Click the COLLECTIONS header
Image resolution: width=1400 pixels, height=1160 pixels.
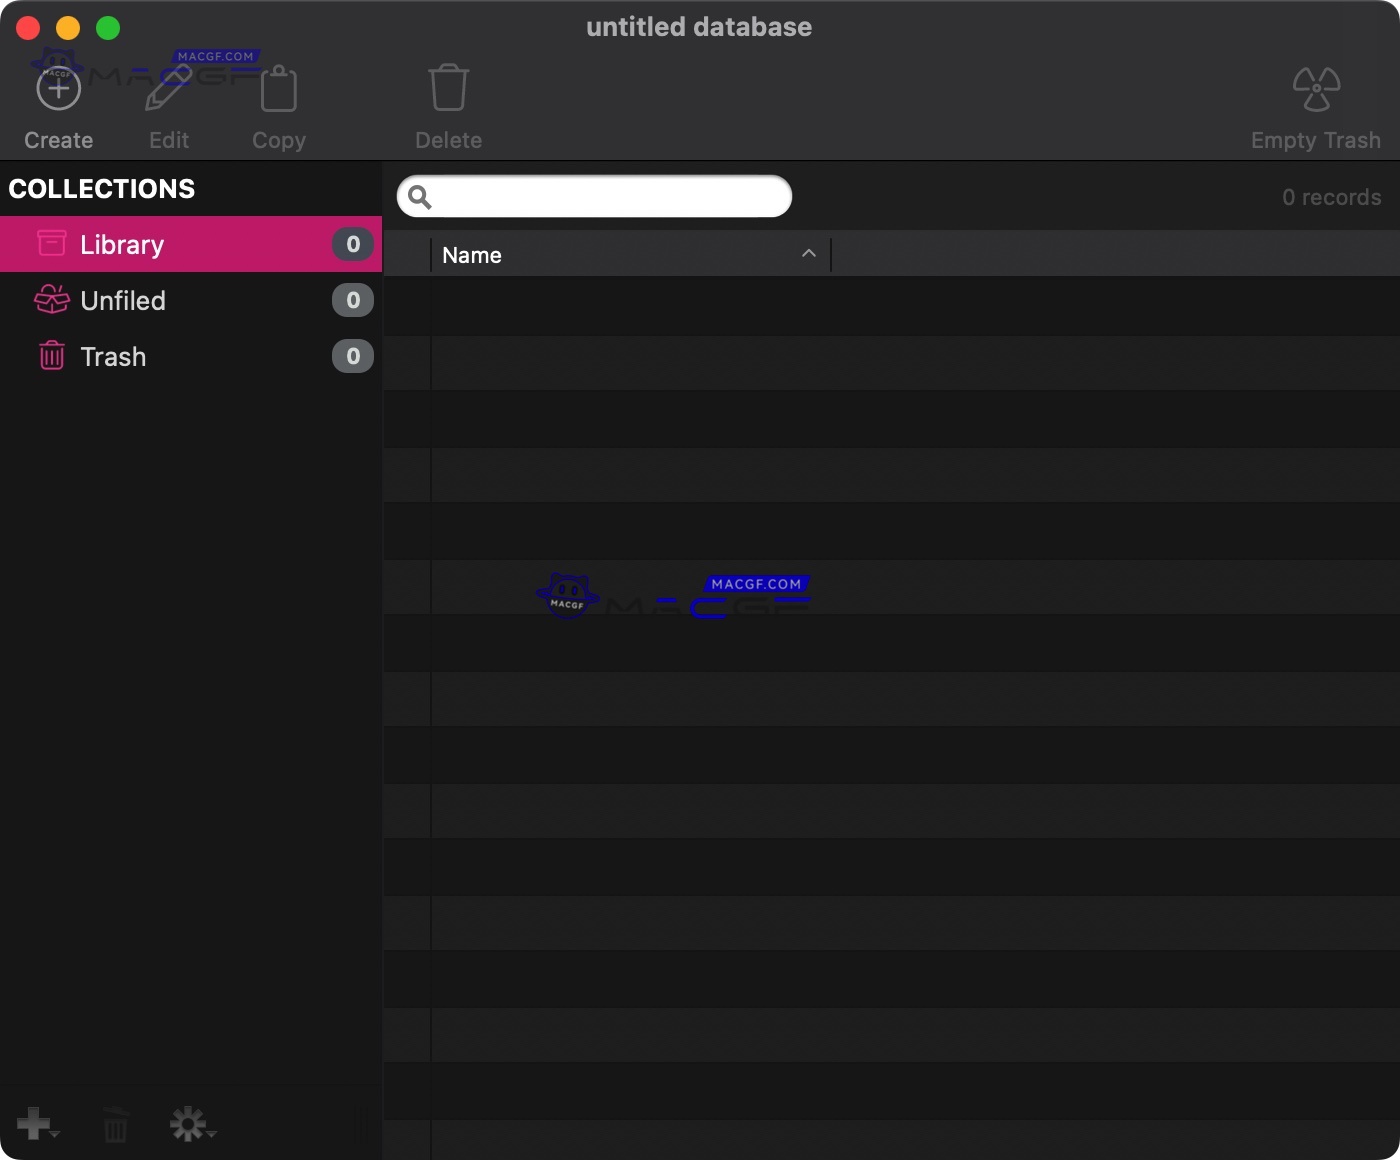point(102,188)
